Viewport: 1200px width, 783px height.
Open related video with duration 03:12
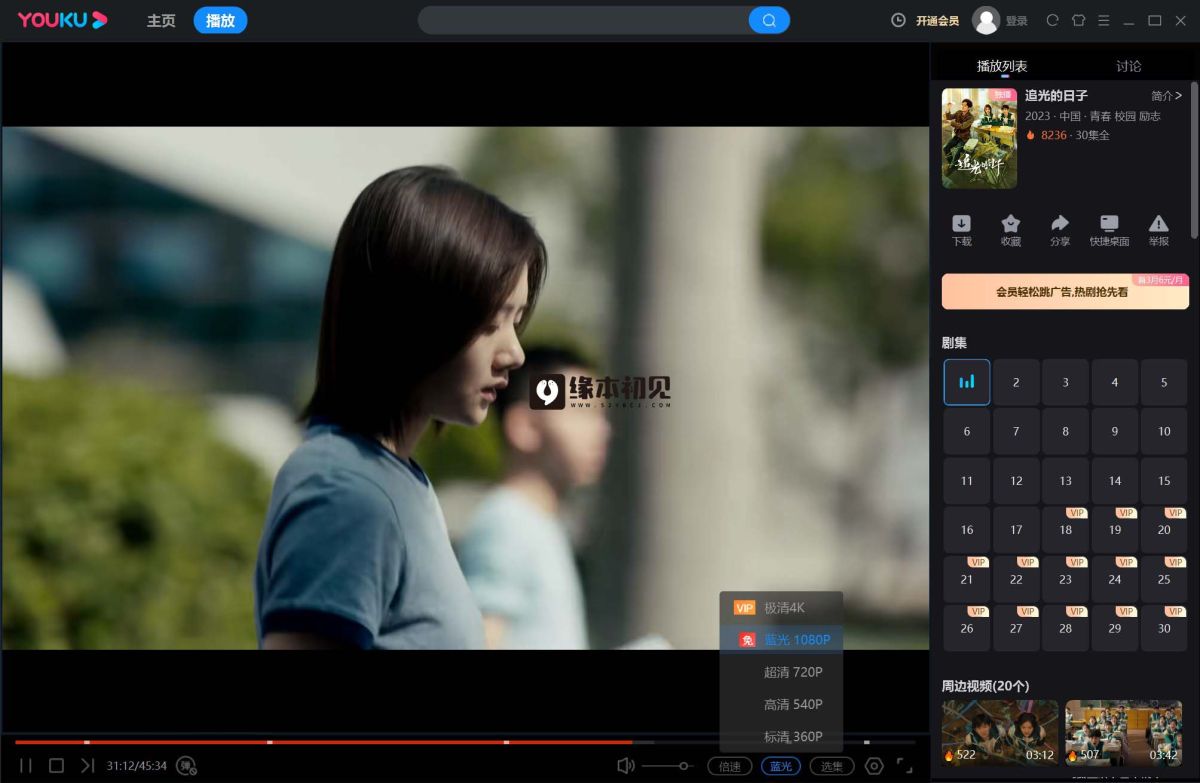pos(1000,733)
